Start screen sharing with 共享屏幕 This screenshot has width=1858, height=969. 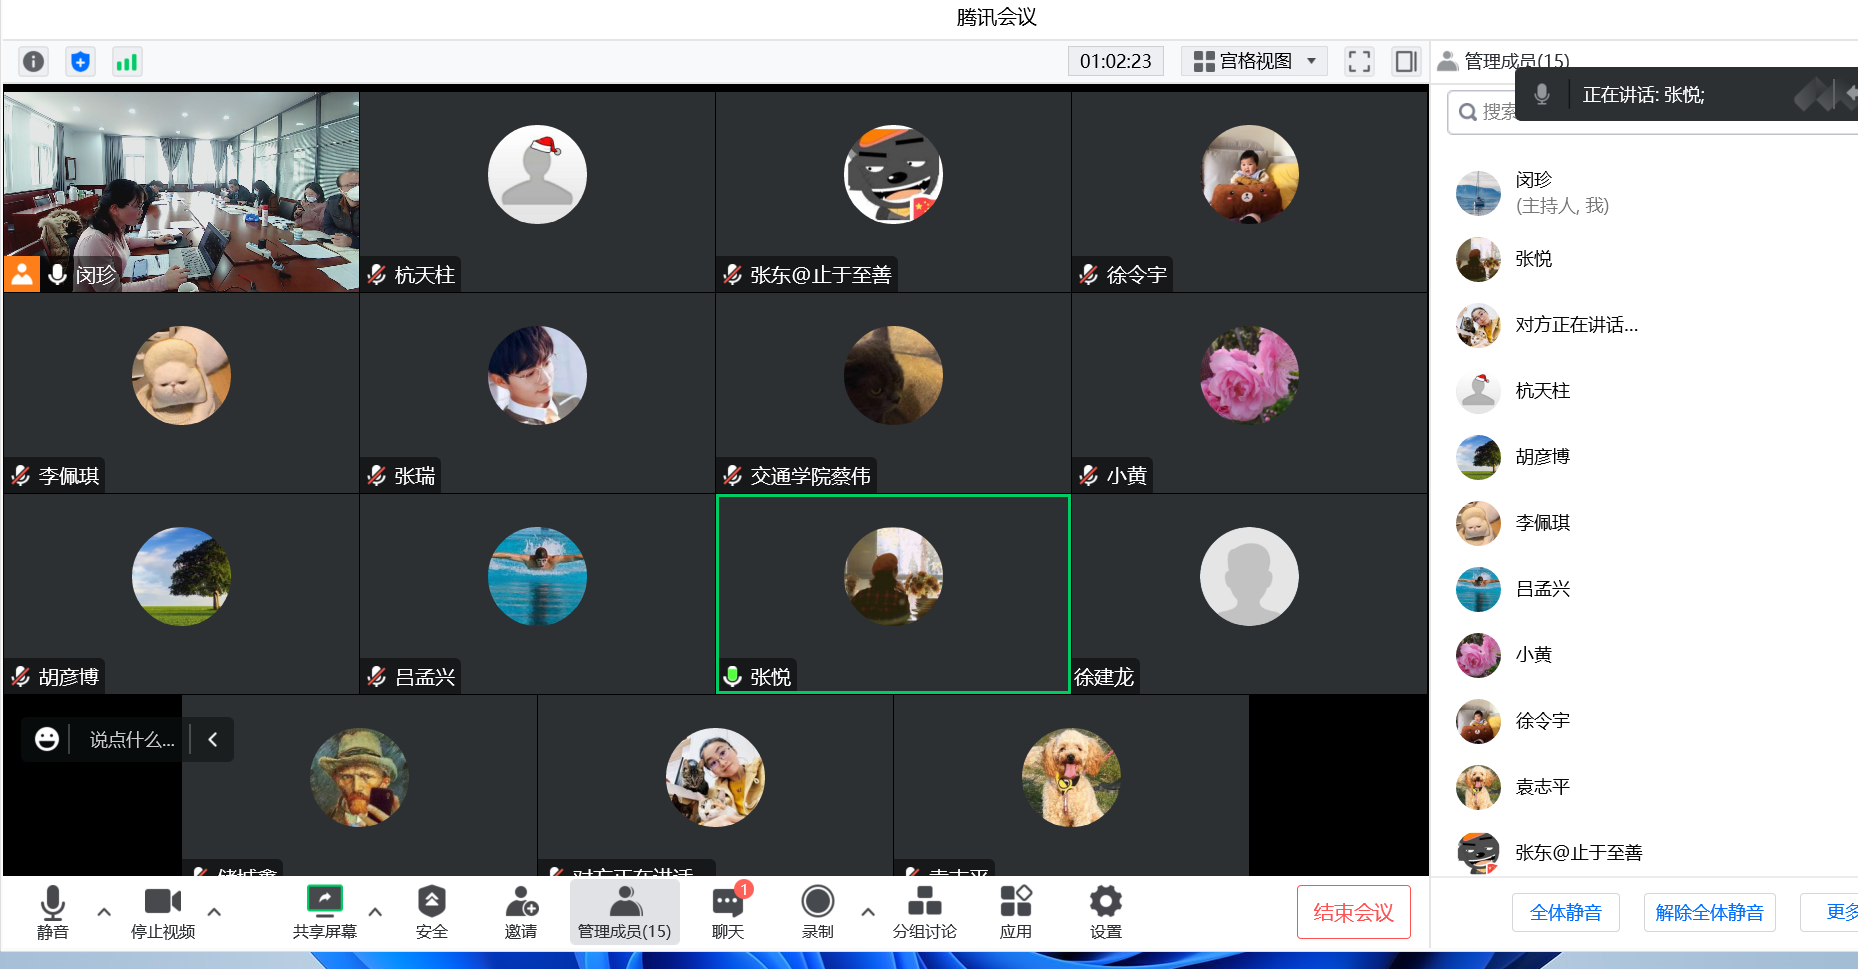(324, 911)
